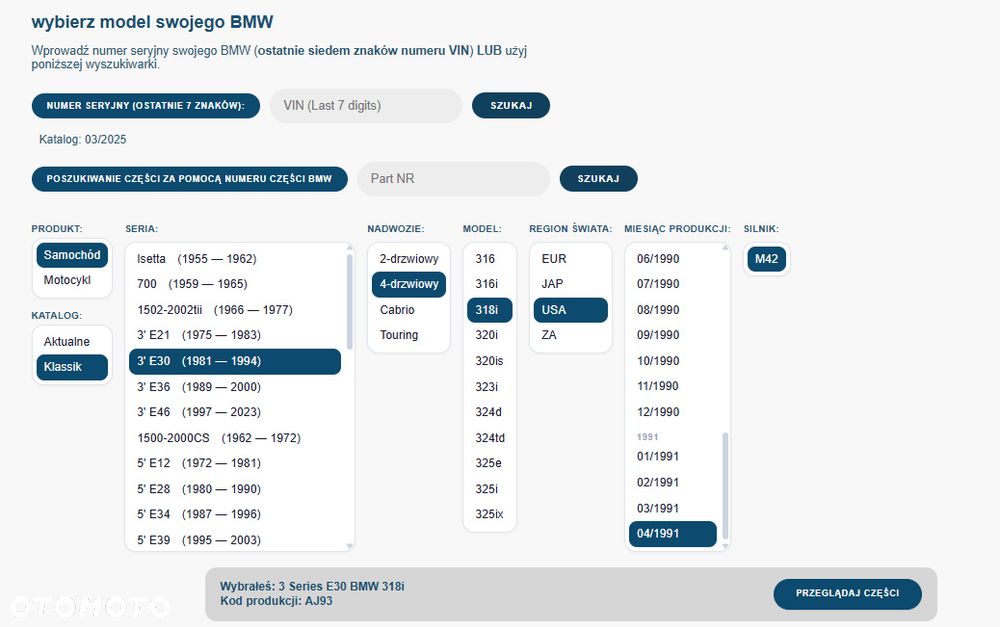Pick the 325i model
Screen dimensions: 1000x627
point(489,489)
